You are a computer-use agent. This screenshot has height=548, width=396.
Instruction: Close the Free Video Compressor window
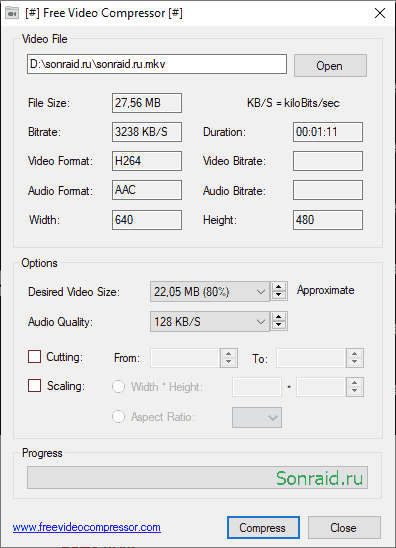click(x=380, y=13)
